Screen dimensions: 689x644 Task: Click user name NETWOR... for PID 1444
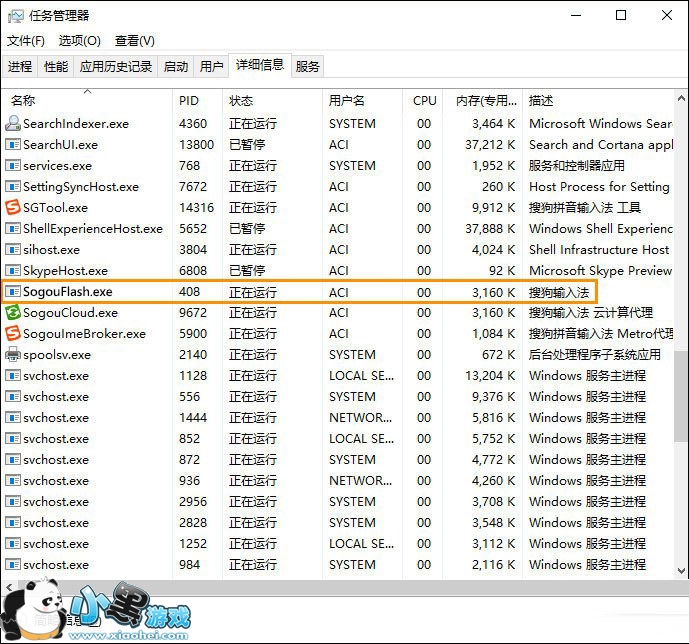[360, 418]
